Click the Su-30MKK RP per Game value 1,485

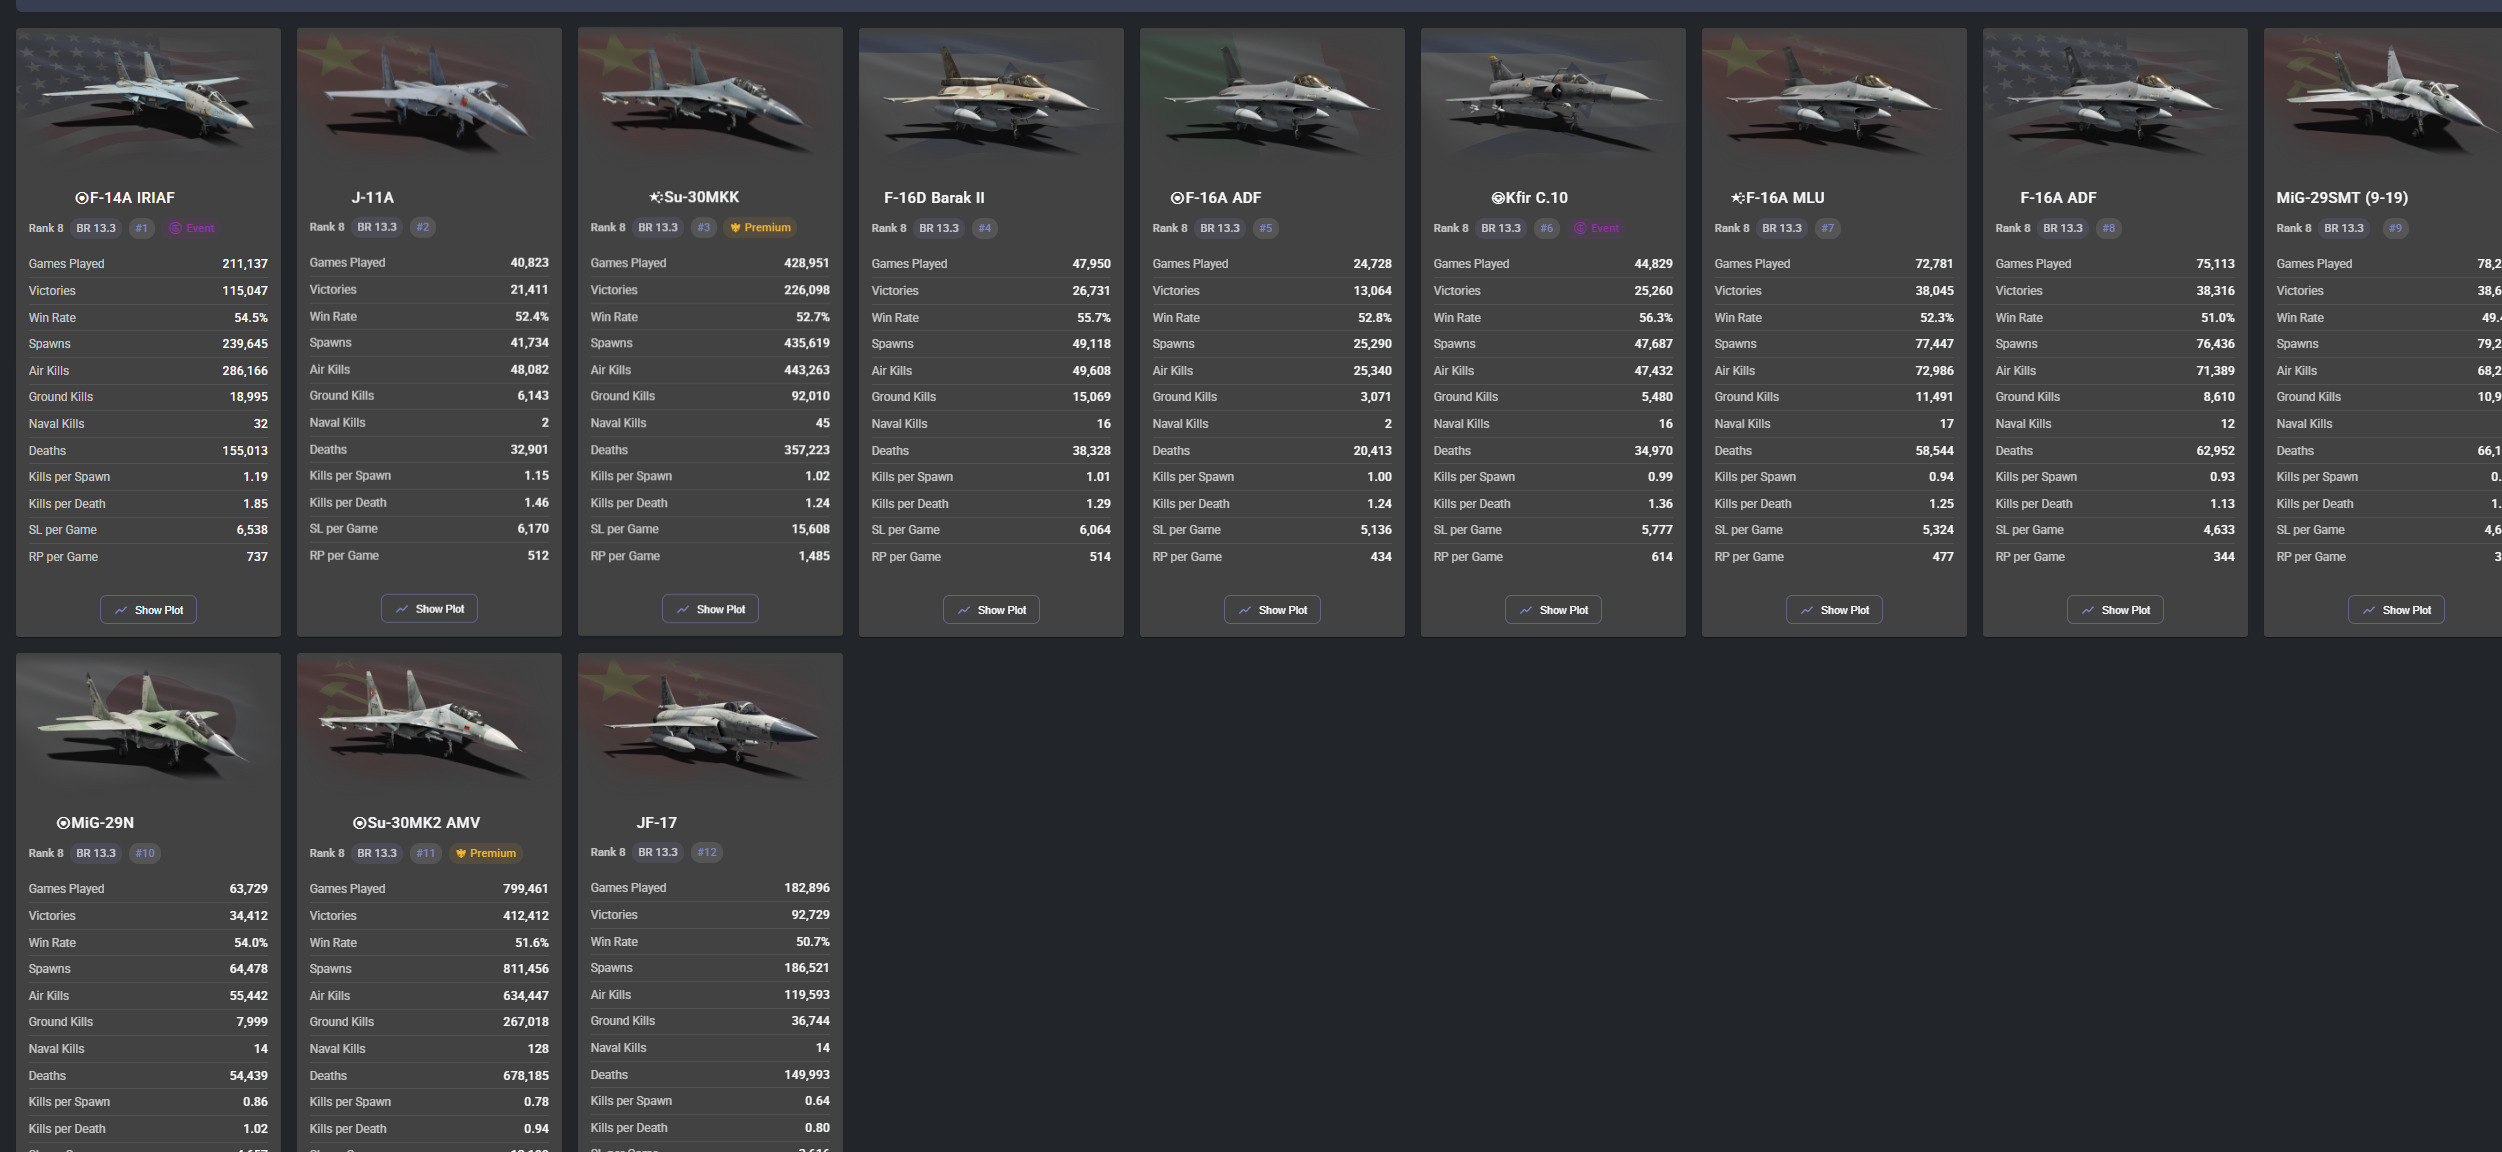(814, 556)
